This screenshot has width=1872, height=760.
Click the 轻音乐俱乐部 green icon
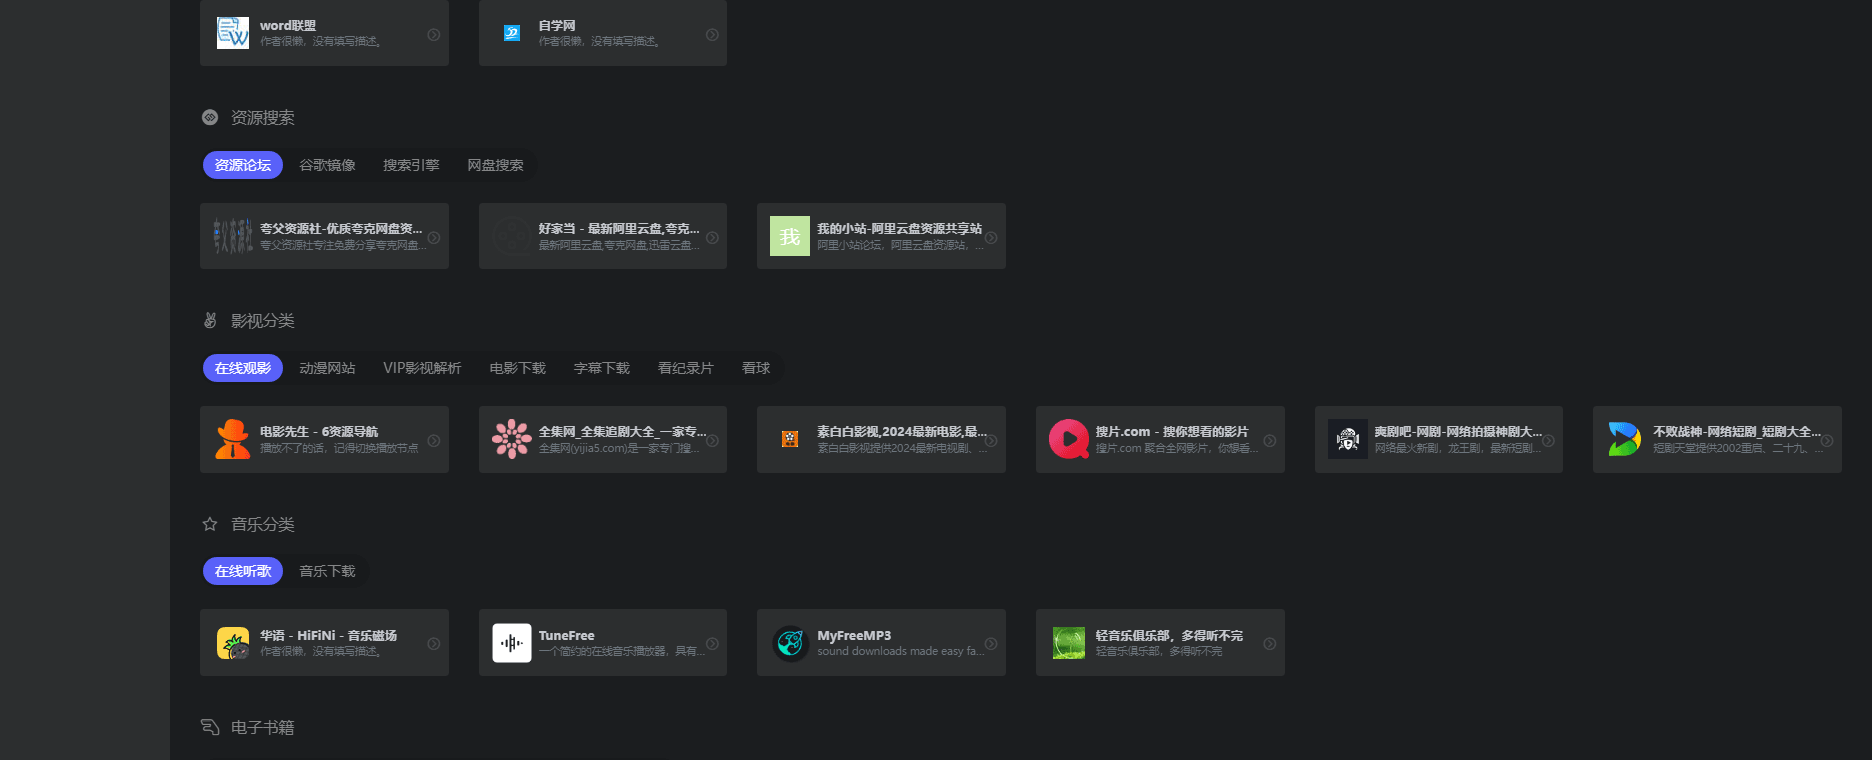[x=1068, y=643]
